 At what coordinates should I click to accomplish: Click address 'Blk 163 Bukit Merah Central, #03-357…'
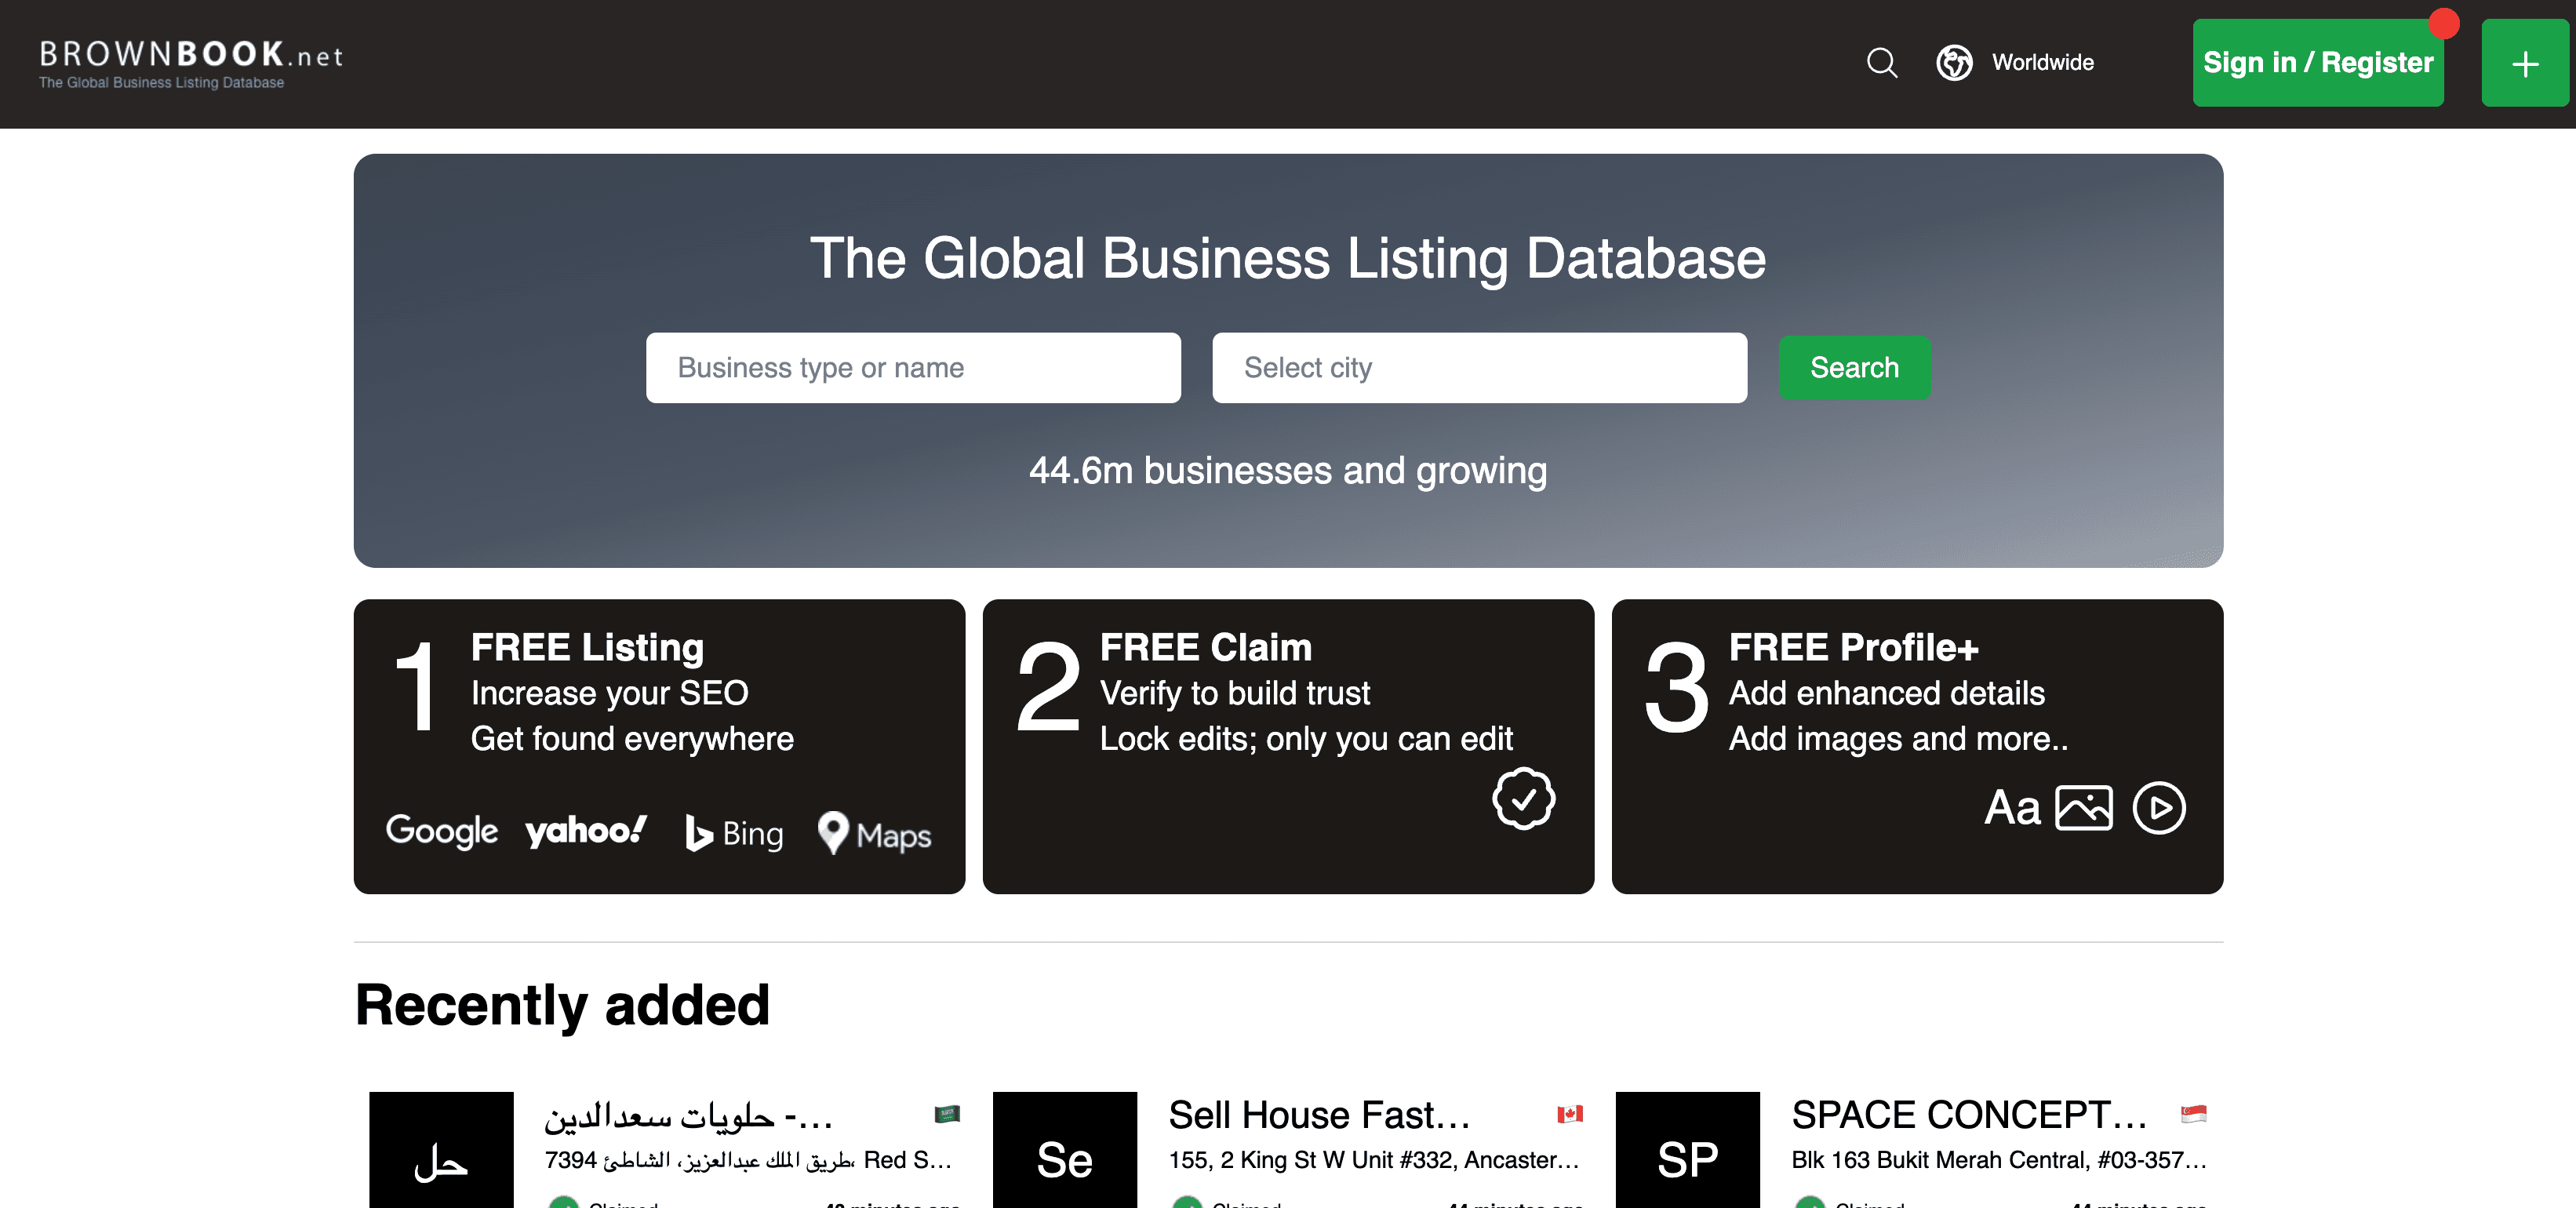coord(1999,1160)
